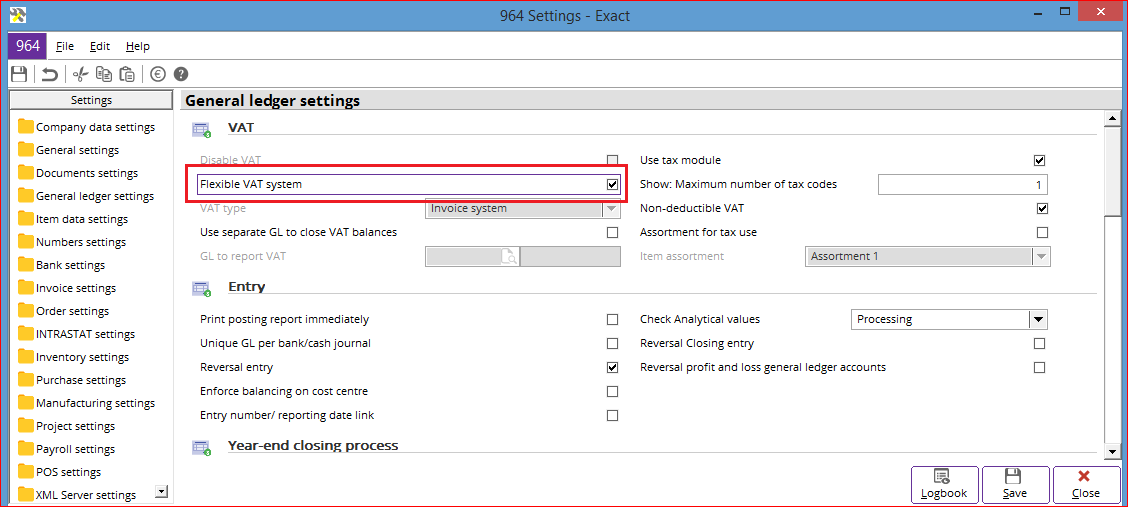Screen dimensions: 1128x507
Task: Click the Paste clipboard toolbar icon
Action: point(127,74)
